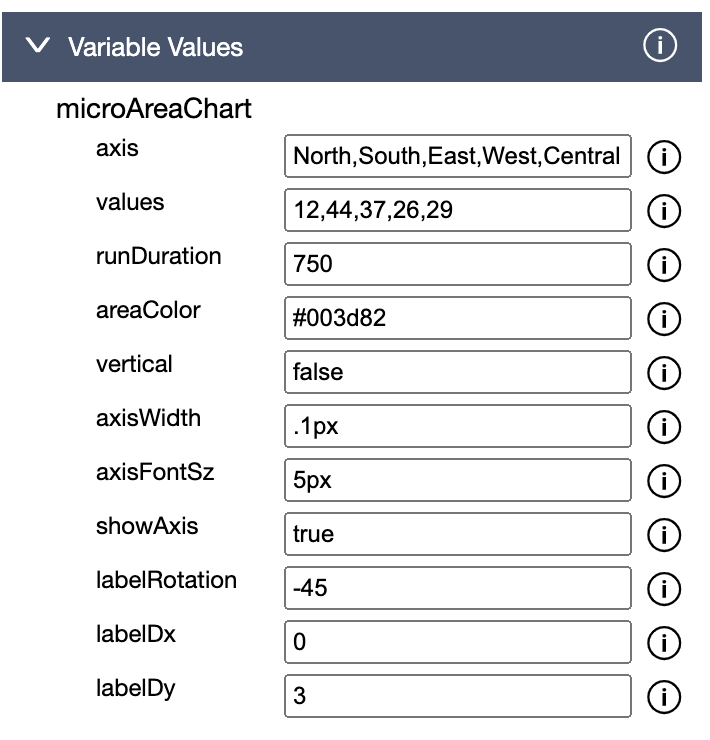Show info for the axisFontSz variable
The image size is (710, 740).
(663, 480)
